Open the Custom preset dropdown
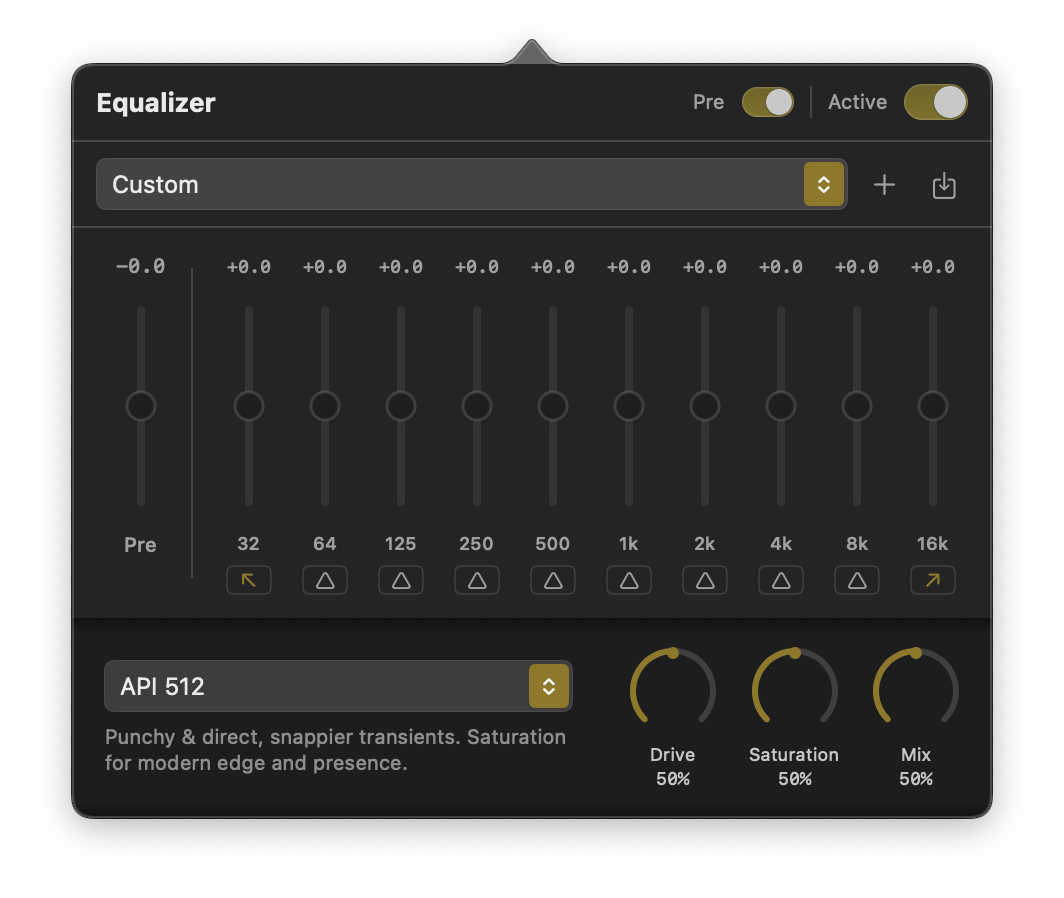 (471, 185)
